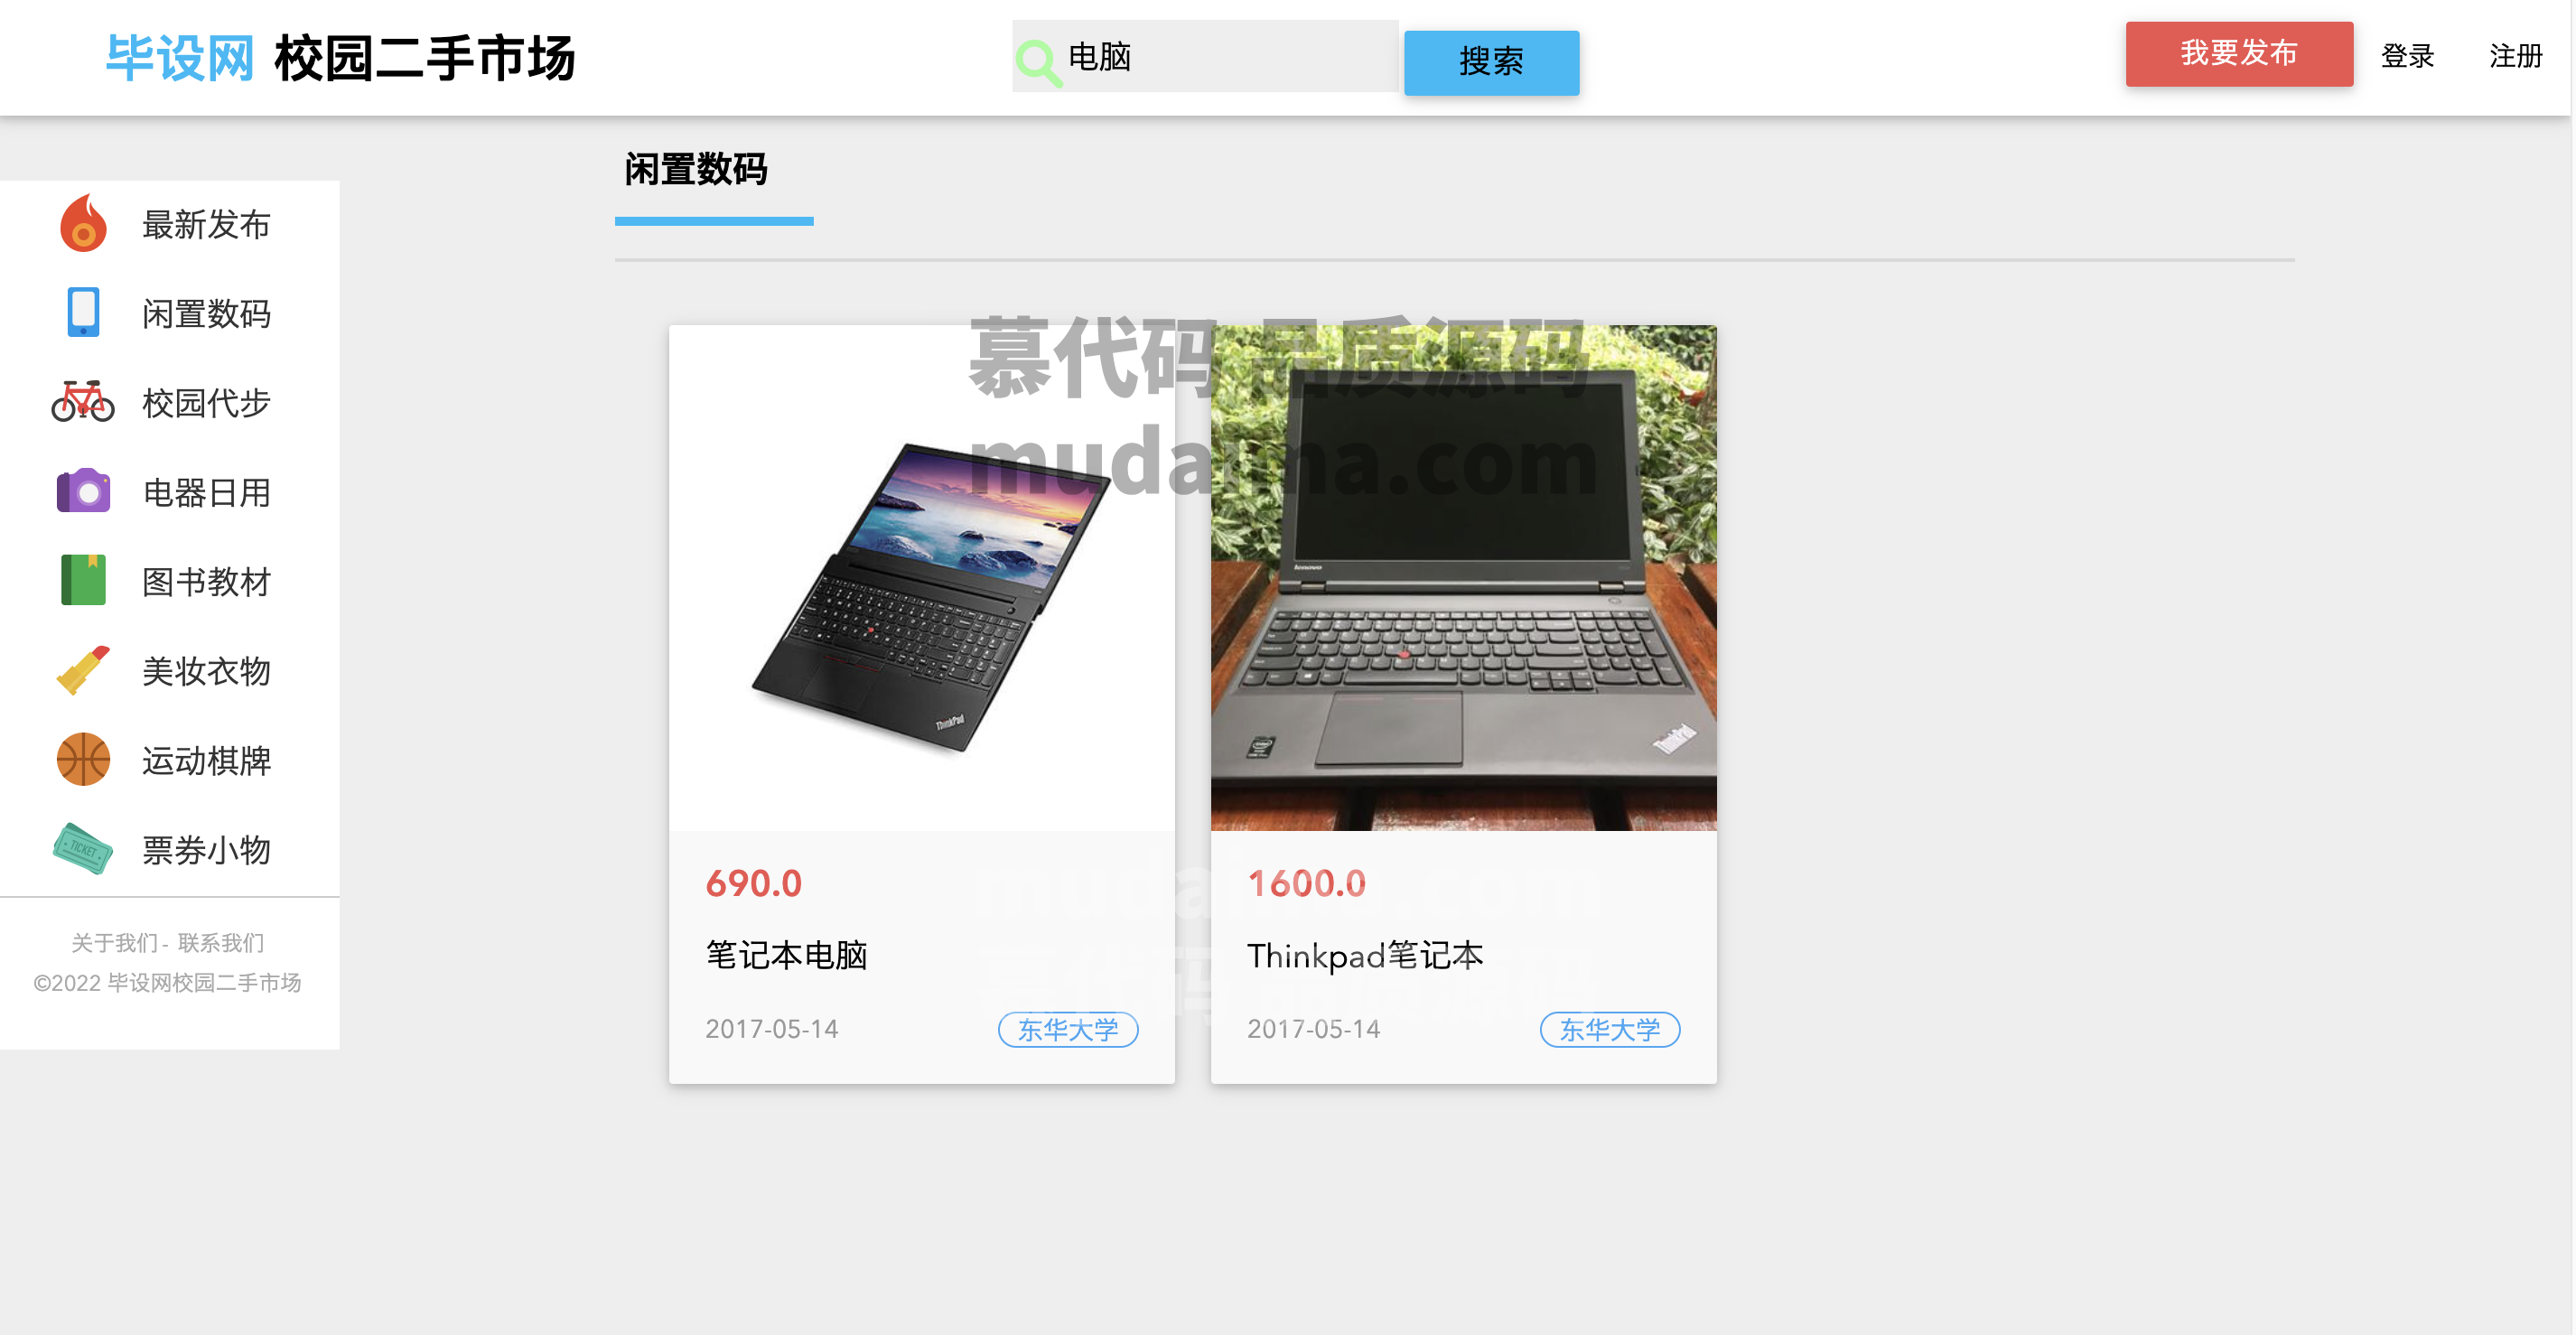Open the Thinkpad笔记本 product photo
This screenshot has width=2576, height=1335.
1463,578
